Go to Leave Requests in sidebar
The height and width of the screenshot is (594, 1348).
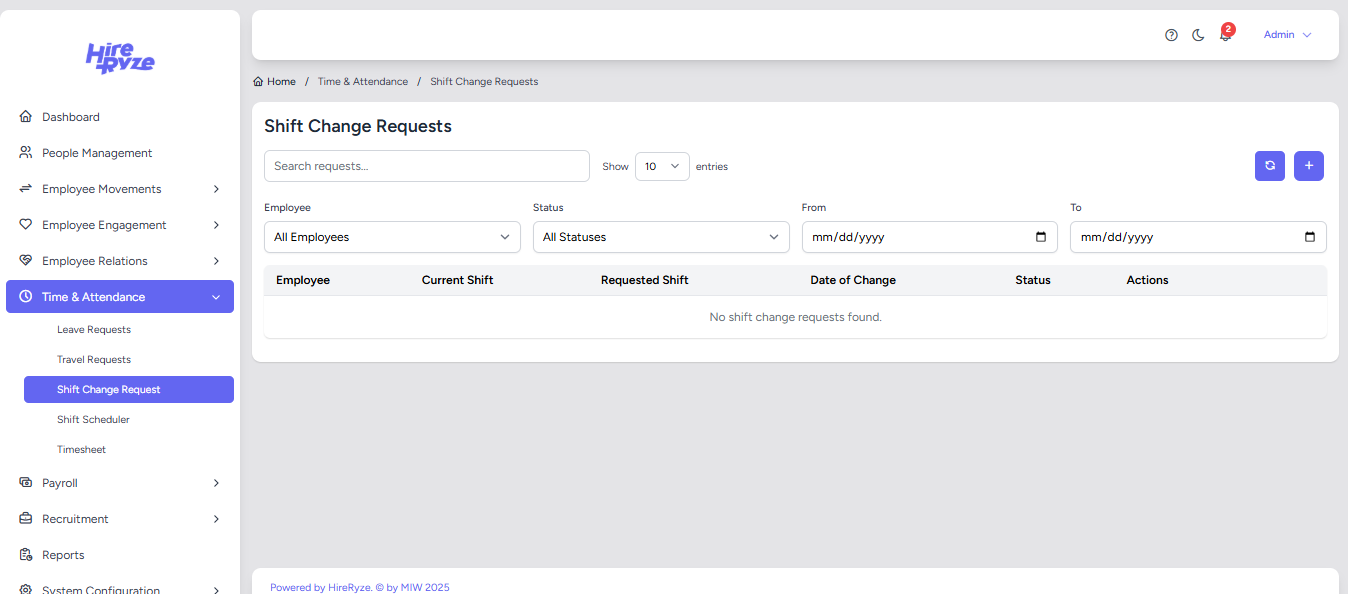(x=94, y=330)
